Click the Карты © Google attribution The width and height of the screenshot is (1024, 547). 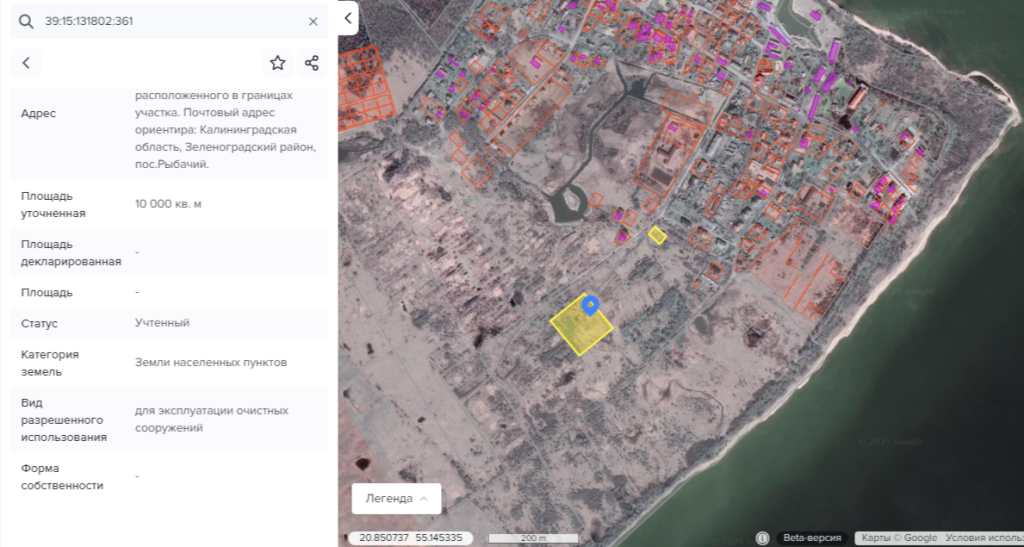click(900, 538)
